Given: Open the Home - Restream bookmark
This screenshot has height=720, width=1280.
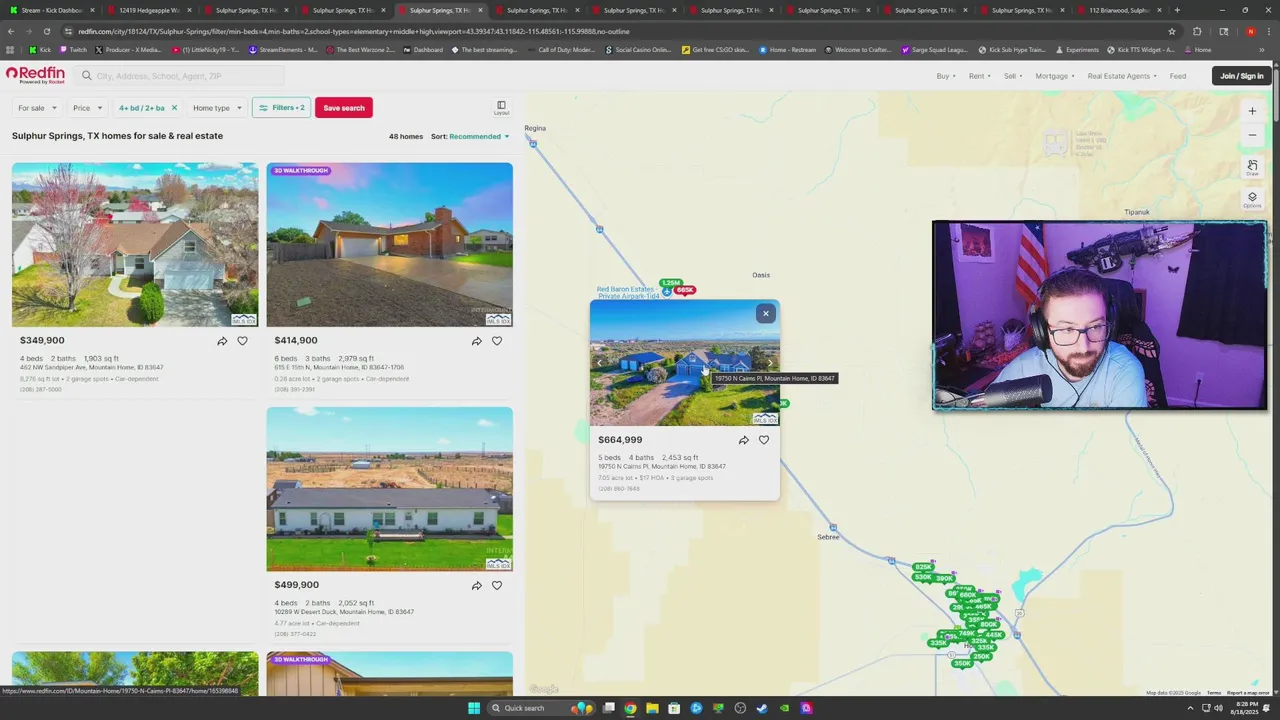Looking at the screenshot, I should [788, 50].
